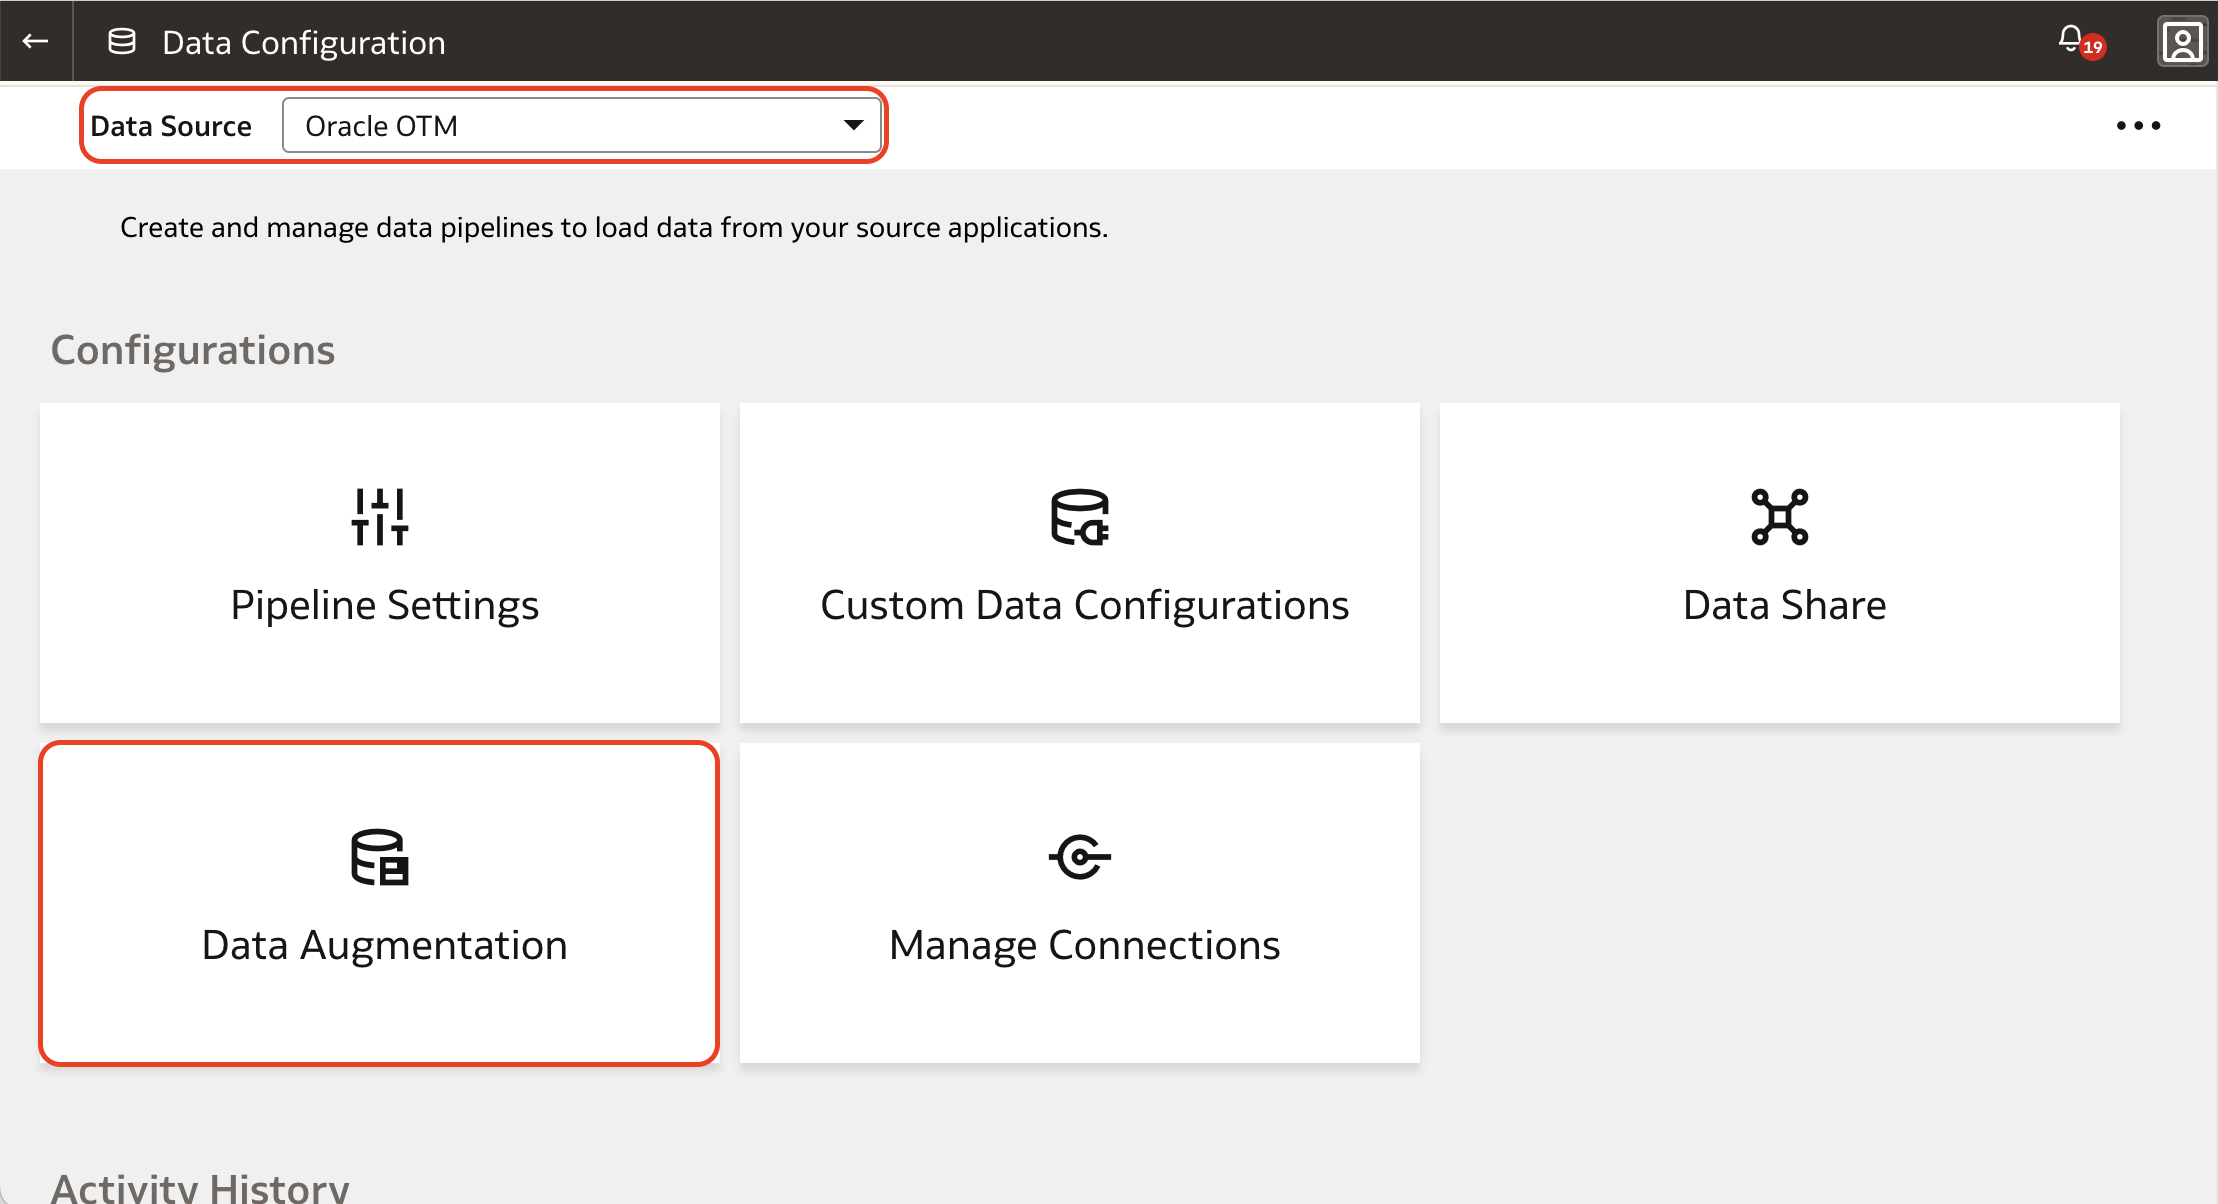Viewport: 2218px width, 1204px height.
Task: Open the Custom Data Configurations label
Action: [x=1084, y=606]
